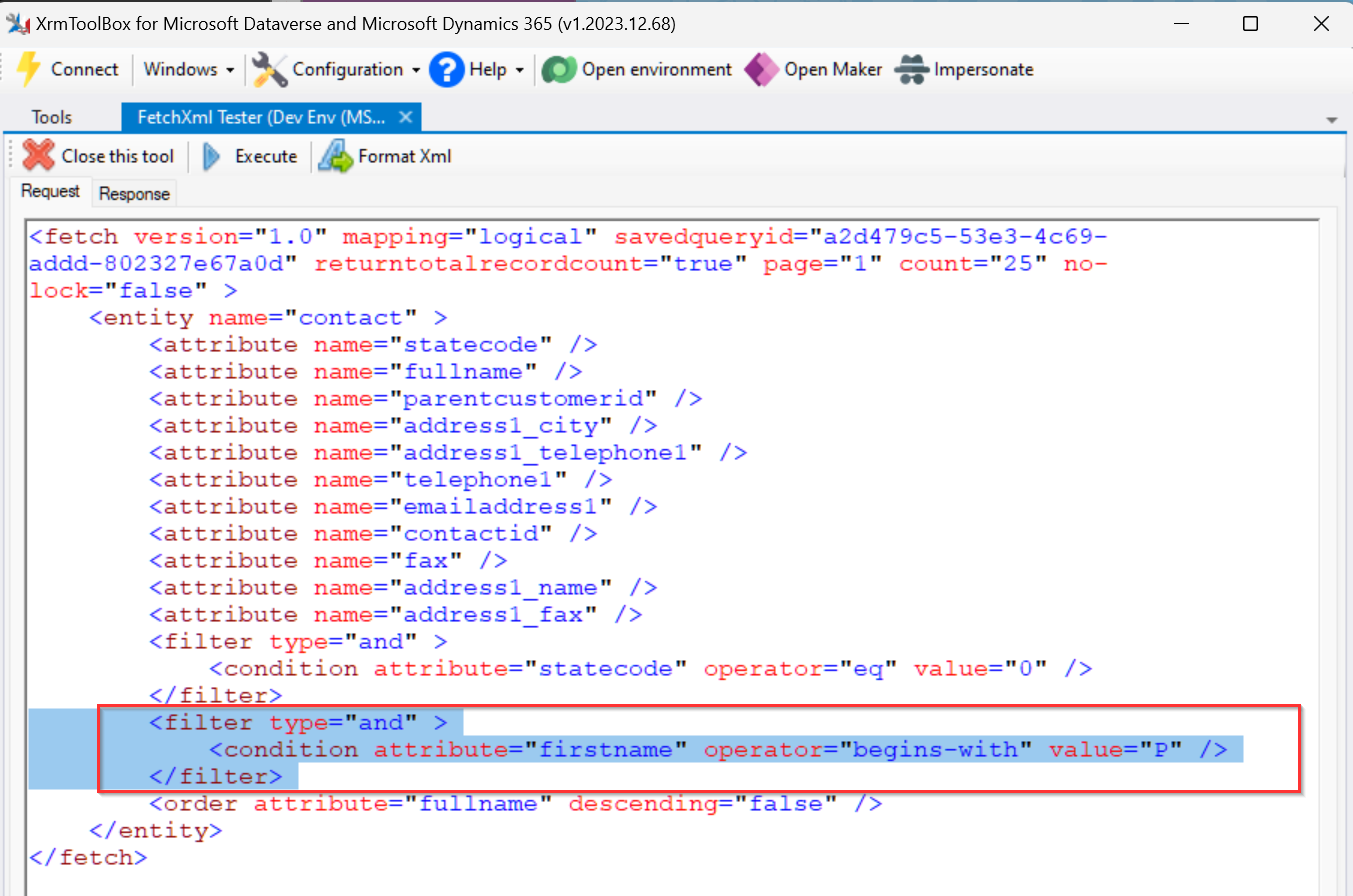The width and height of the screenshot is (1353, 896).
Task: Click the Execute play icon
Action: 211,156
